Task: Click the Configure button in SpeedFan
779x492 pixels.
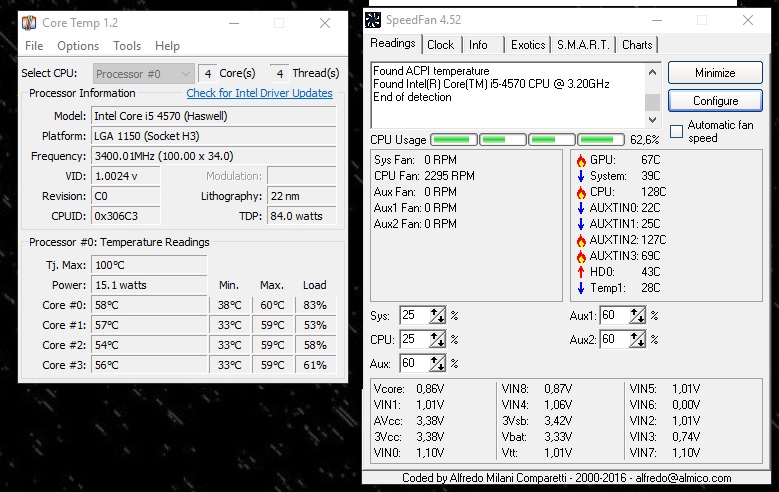Action: click(x=715, y=101)
